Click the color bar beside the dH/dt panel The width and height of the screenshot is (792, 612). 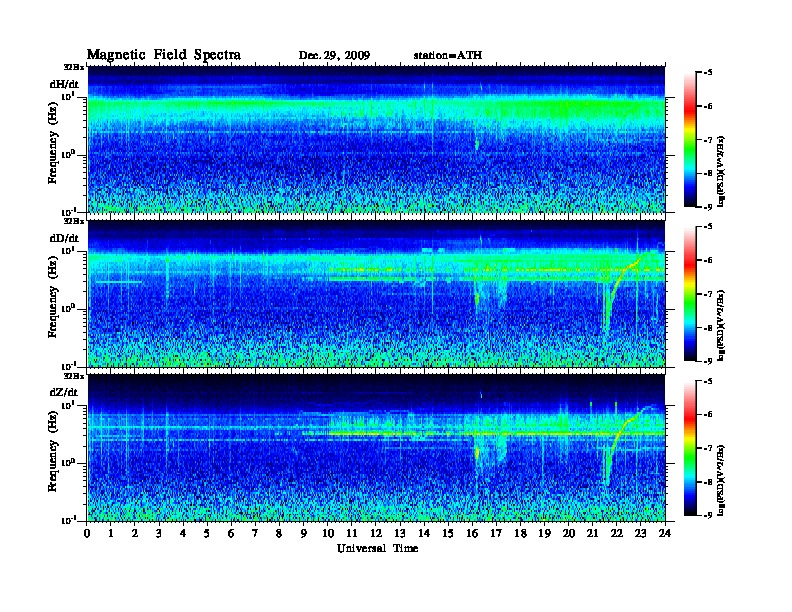point(690,140)
